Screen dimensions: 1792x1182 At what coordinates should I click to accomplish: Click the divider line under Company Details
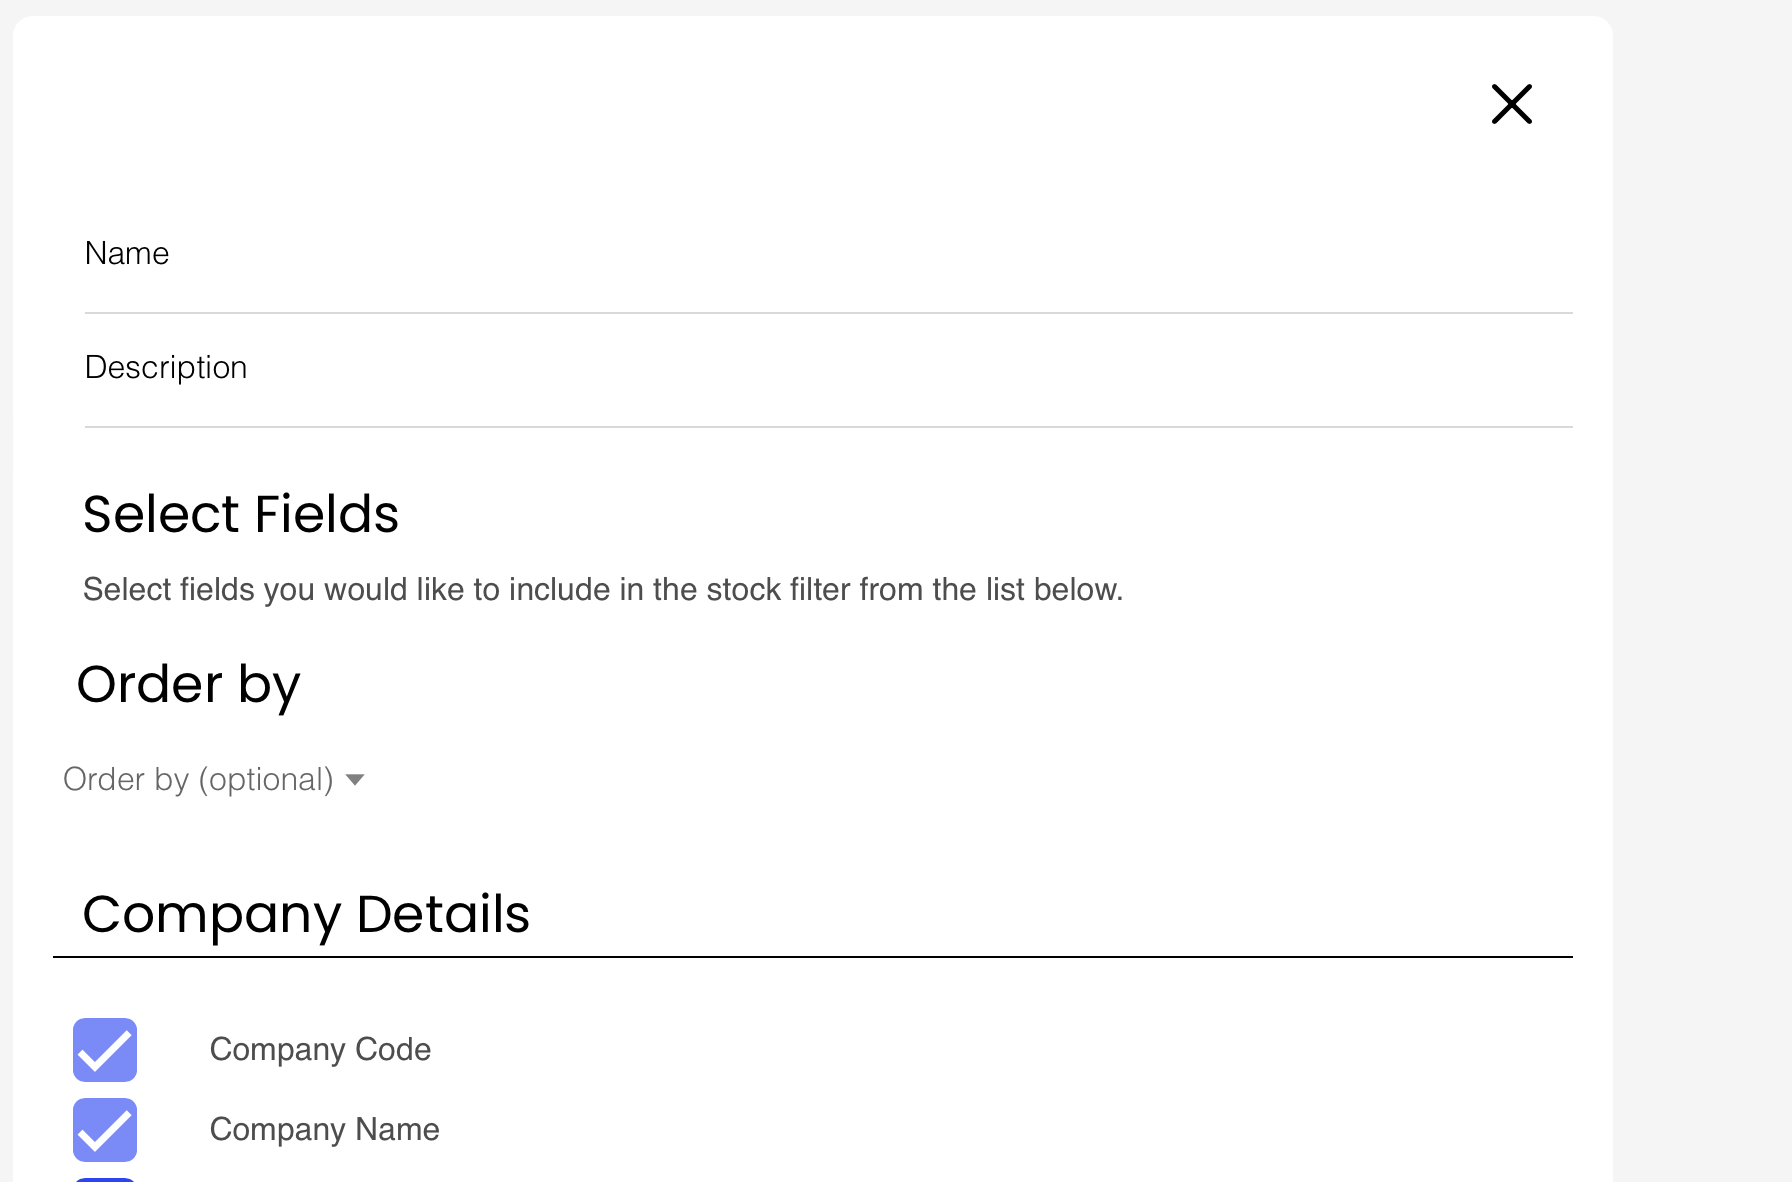click(812, 957)
